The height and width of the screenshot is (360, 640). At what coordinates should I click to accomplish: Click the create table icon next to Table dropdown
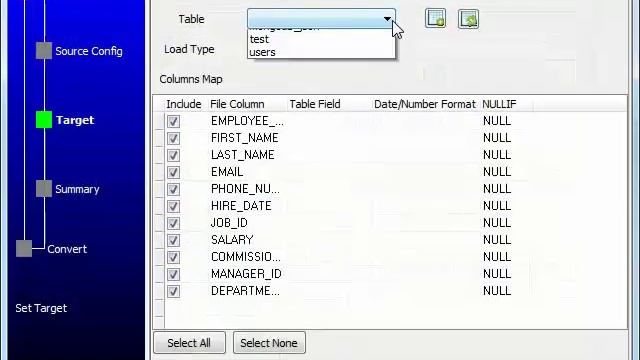pyautogui.click(x=435, y=18)
